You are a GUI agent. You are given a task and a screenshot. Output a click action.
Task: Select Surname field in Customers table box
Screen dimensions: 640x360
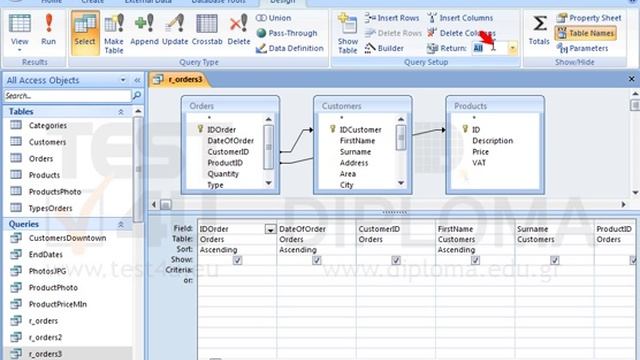coord(356,152)
